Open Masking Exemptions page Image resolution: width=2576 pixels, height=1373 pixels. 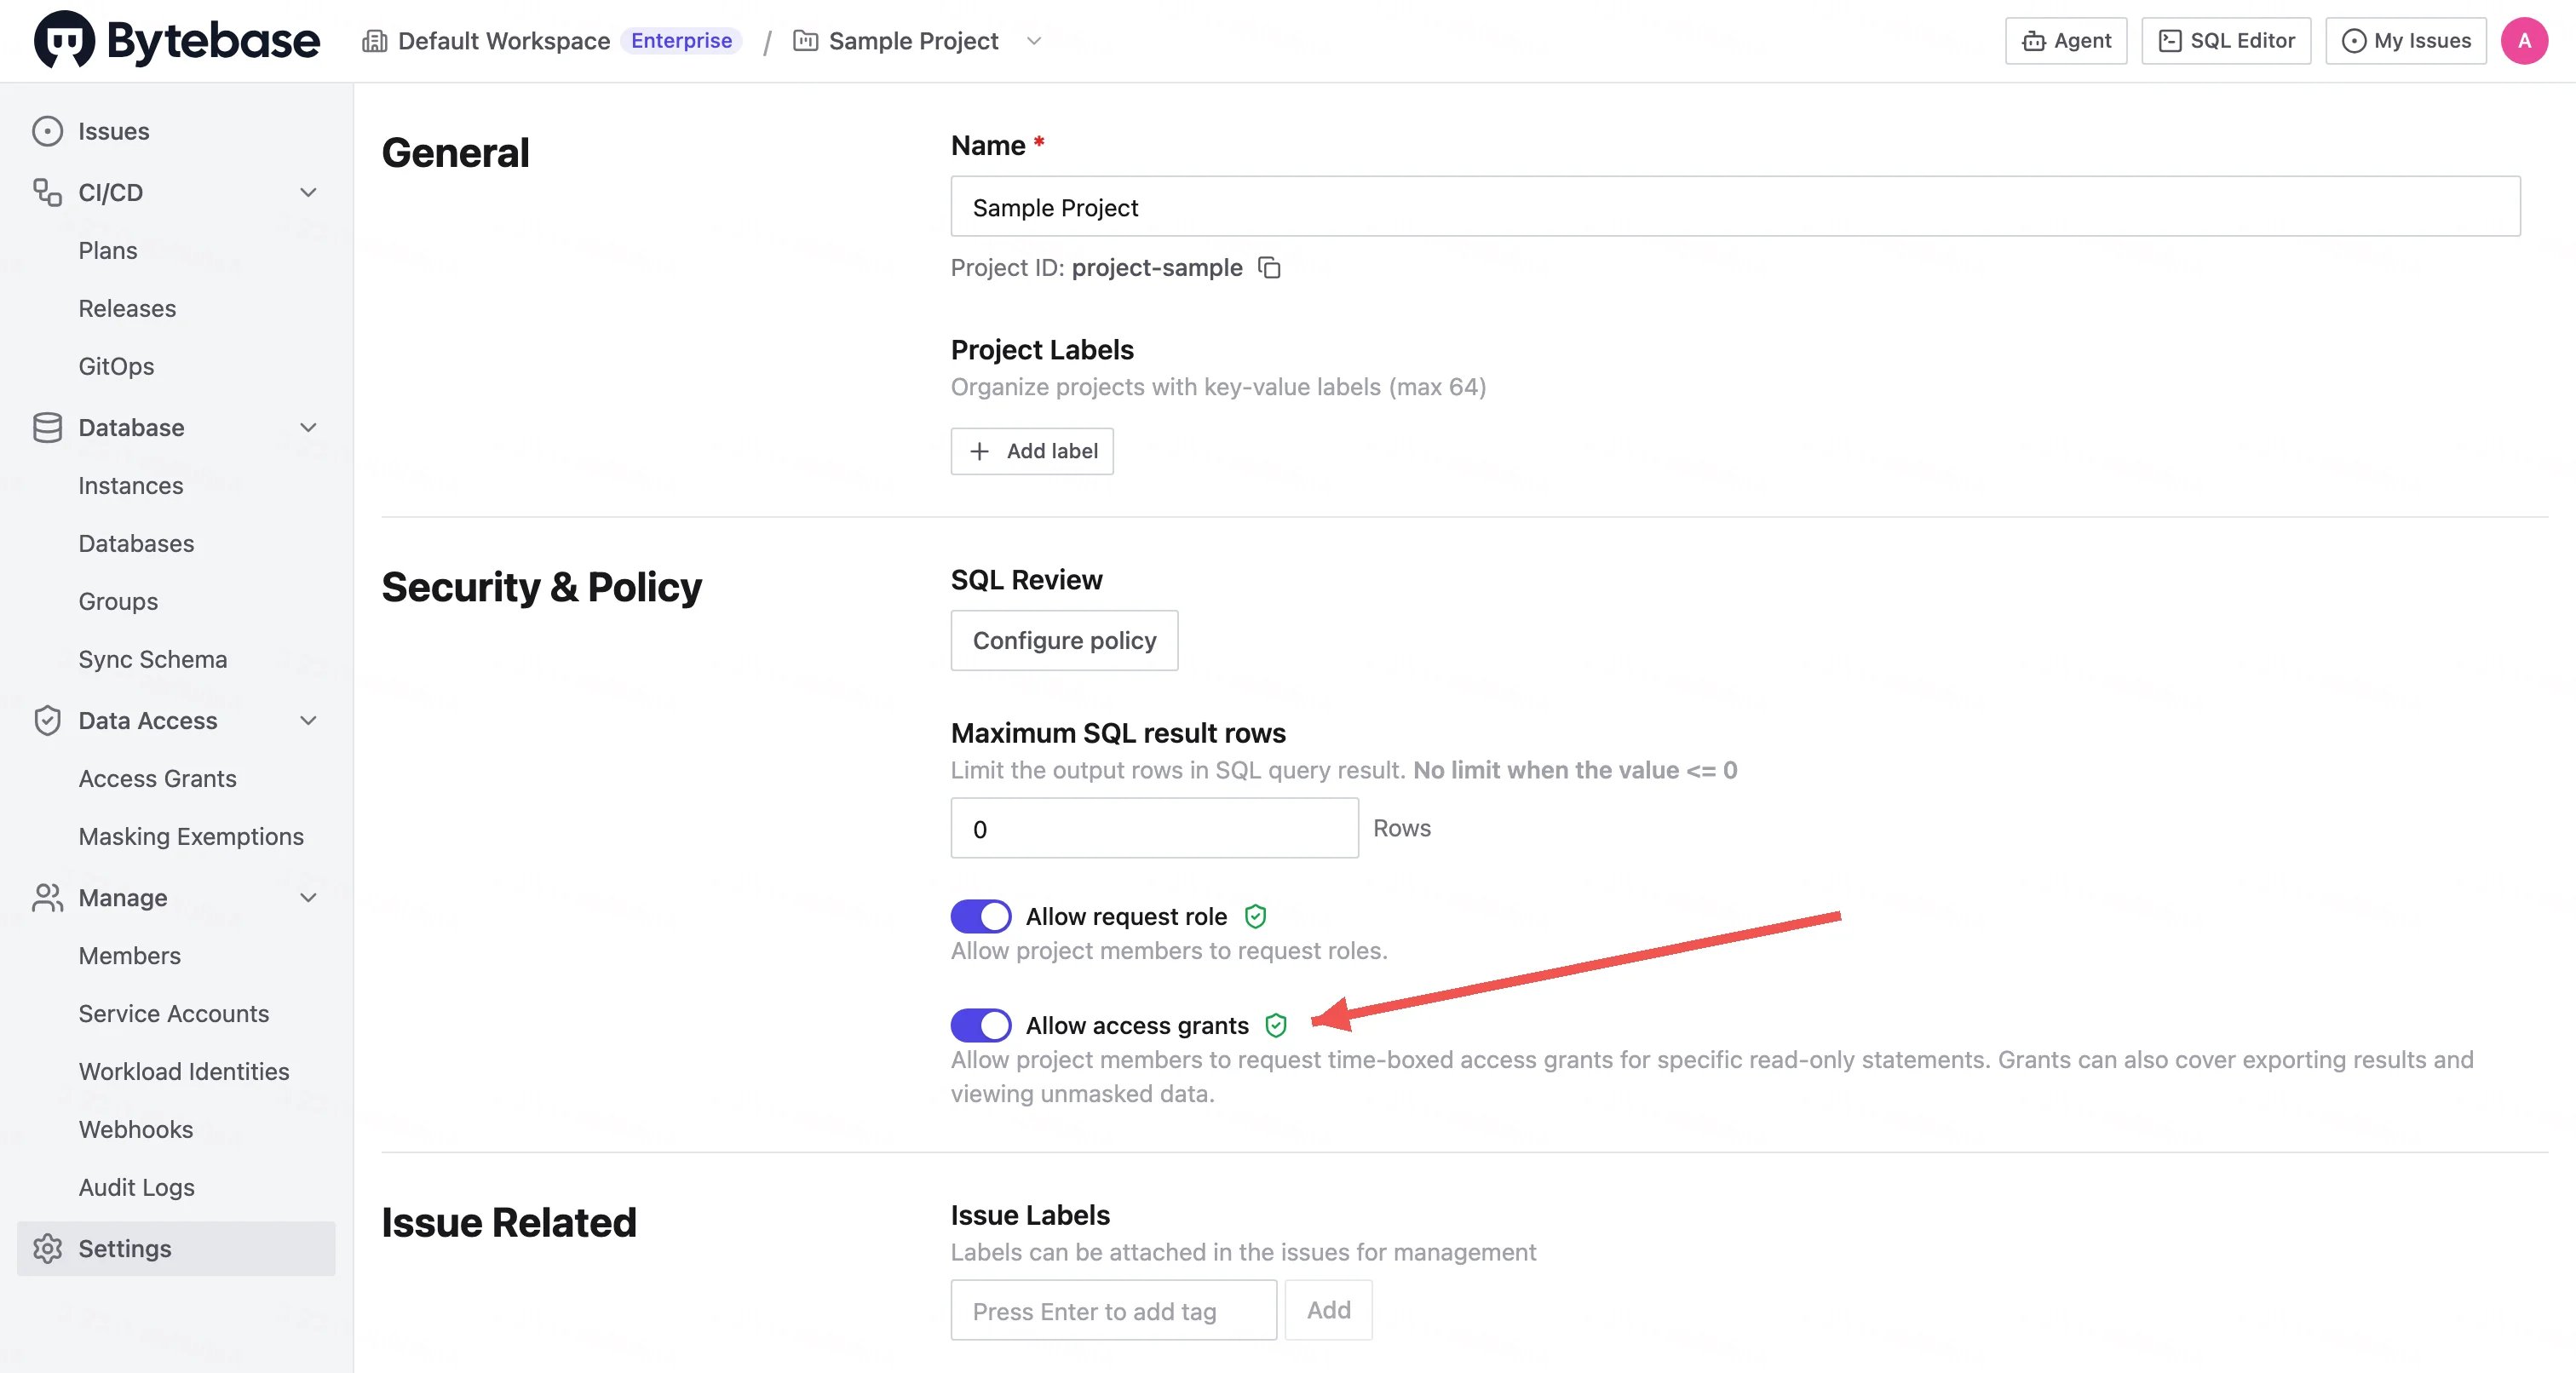191,836
